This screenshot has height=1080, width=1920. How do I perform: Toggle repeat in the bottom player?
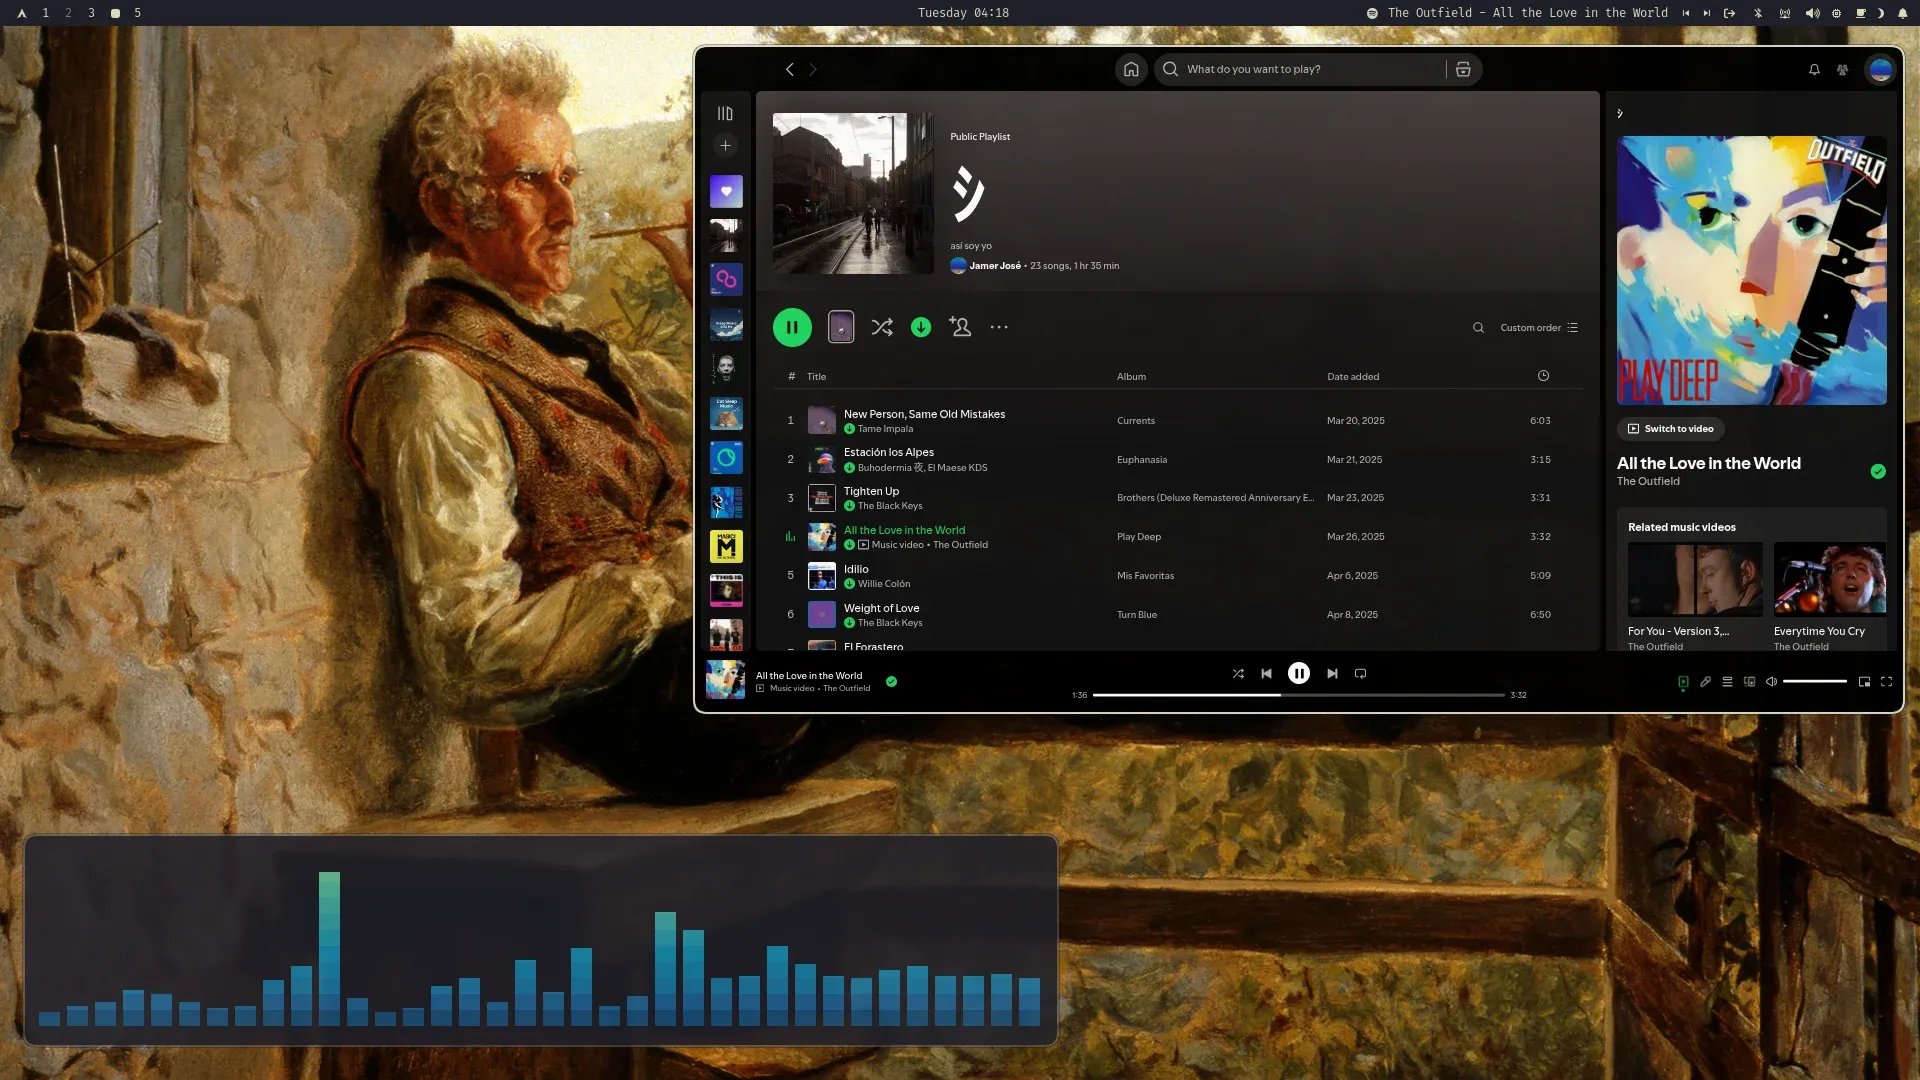coord(1360,673)
